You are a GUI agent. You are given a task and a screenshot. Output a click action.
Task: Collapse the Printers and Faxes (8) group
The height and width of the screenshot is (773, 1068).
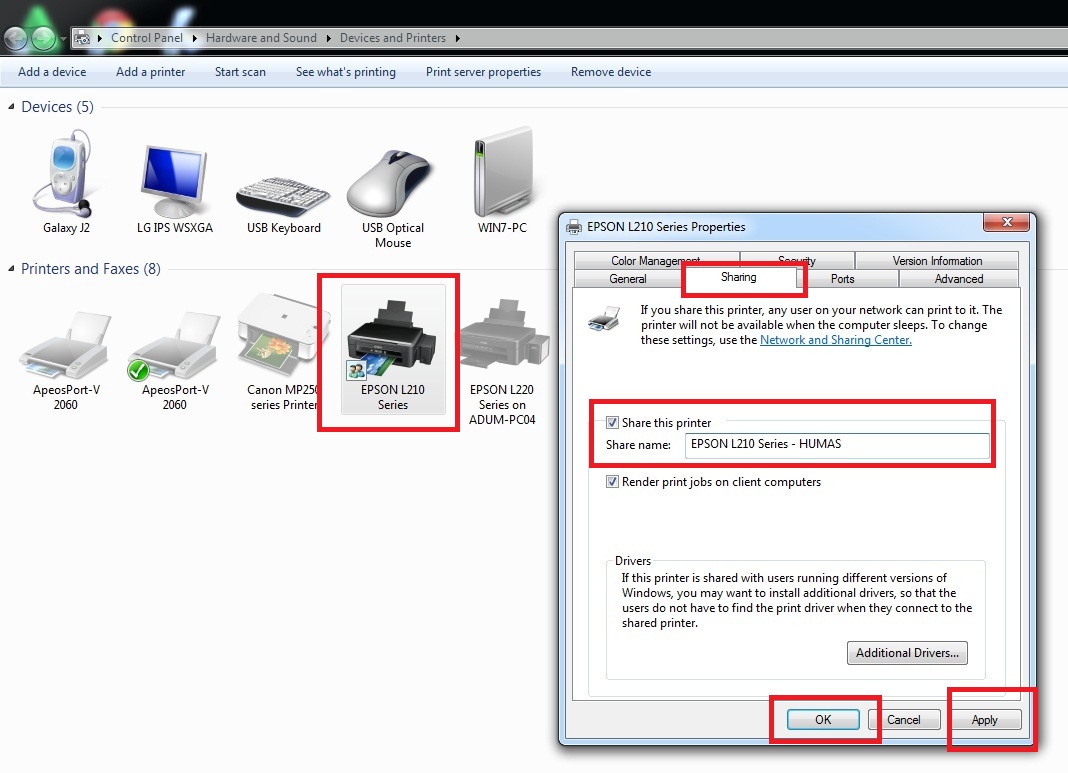[x=11, y=269]
